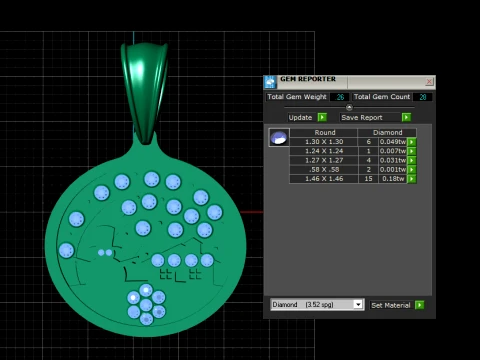Screen dimensions: 480x360
Task: Click green arrow for 1.24 X 1.24 row
Action: click(x=412, y=151)
